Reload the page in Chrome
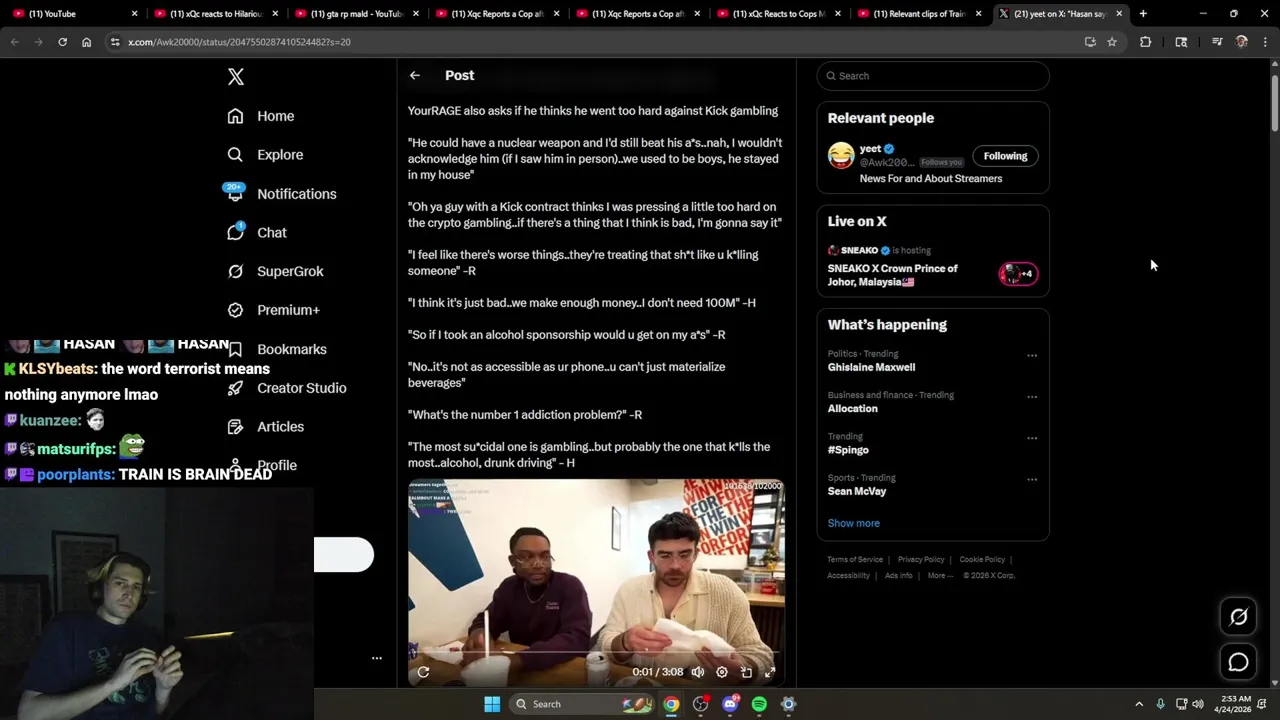Image resolution: width=1280 pixels, height=720 pixels. (62, 42)
